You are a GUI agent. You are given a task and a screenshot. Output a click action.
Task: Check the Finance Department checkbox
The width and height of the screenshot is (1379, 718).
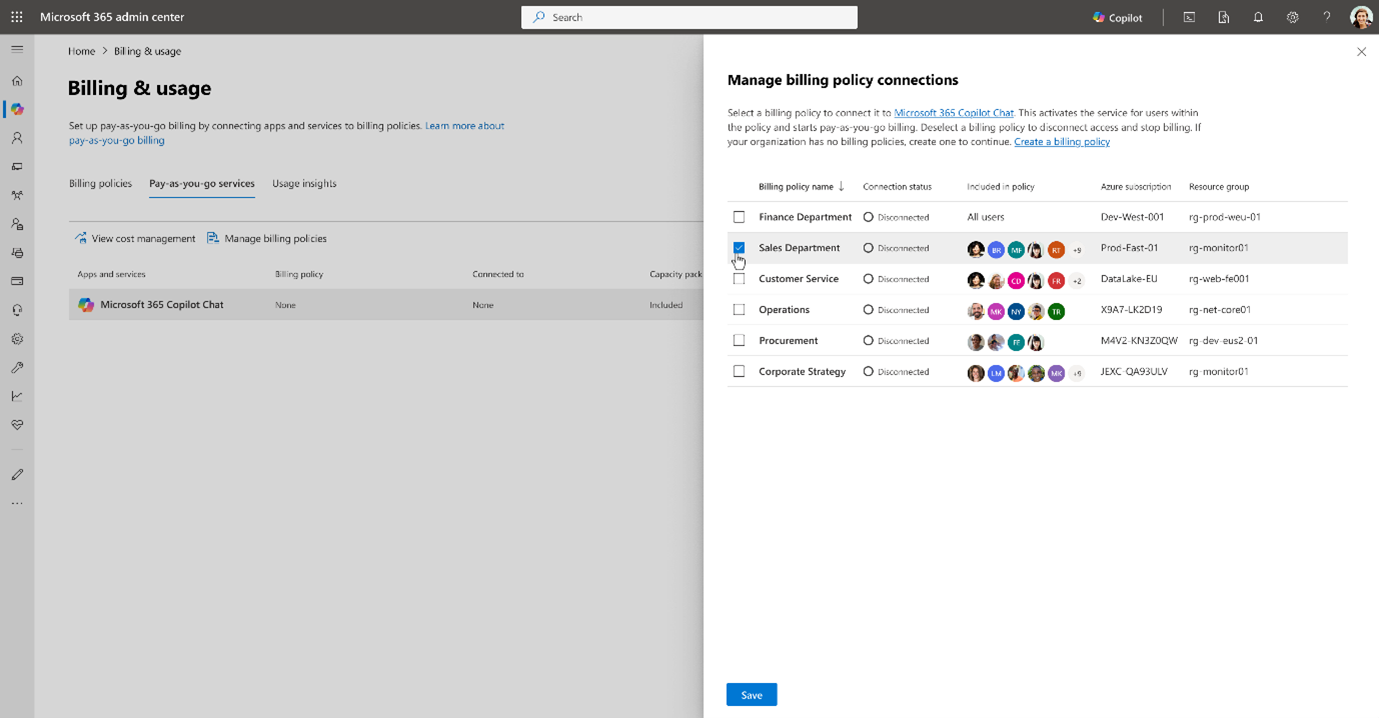pyautogui.click(x=739, y=217)
